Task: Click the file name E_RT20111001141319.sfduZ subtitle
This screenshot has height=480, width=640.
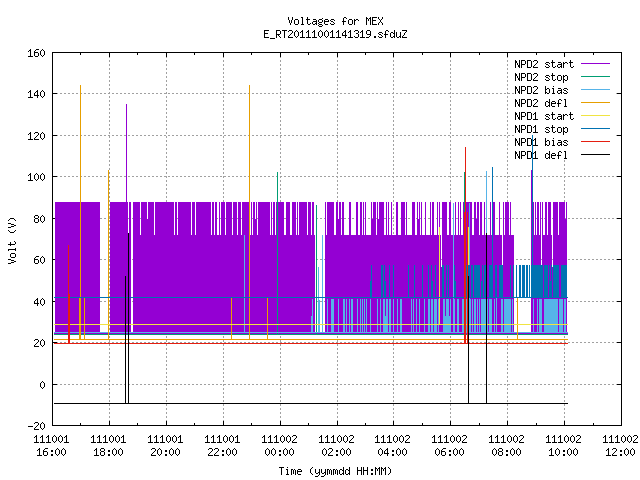Action: [x=335, y=34]
